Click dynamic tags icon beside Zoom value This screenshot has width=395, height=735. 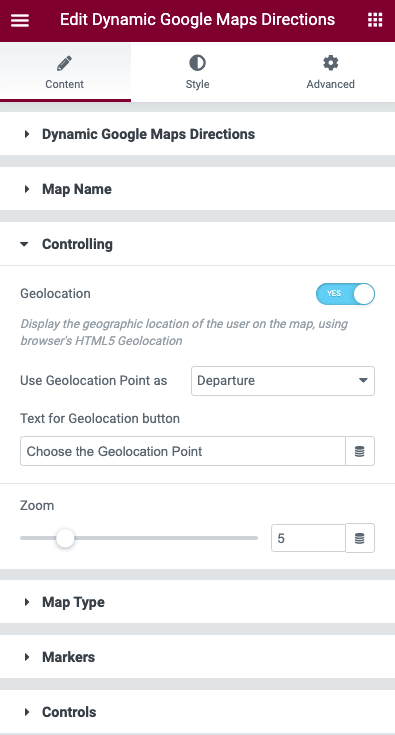point(360,538)
